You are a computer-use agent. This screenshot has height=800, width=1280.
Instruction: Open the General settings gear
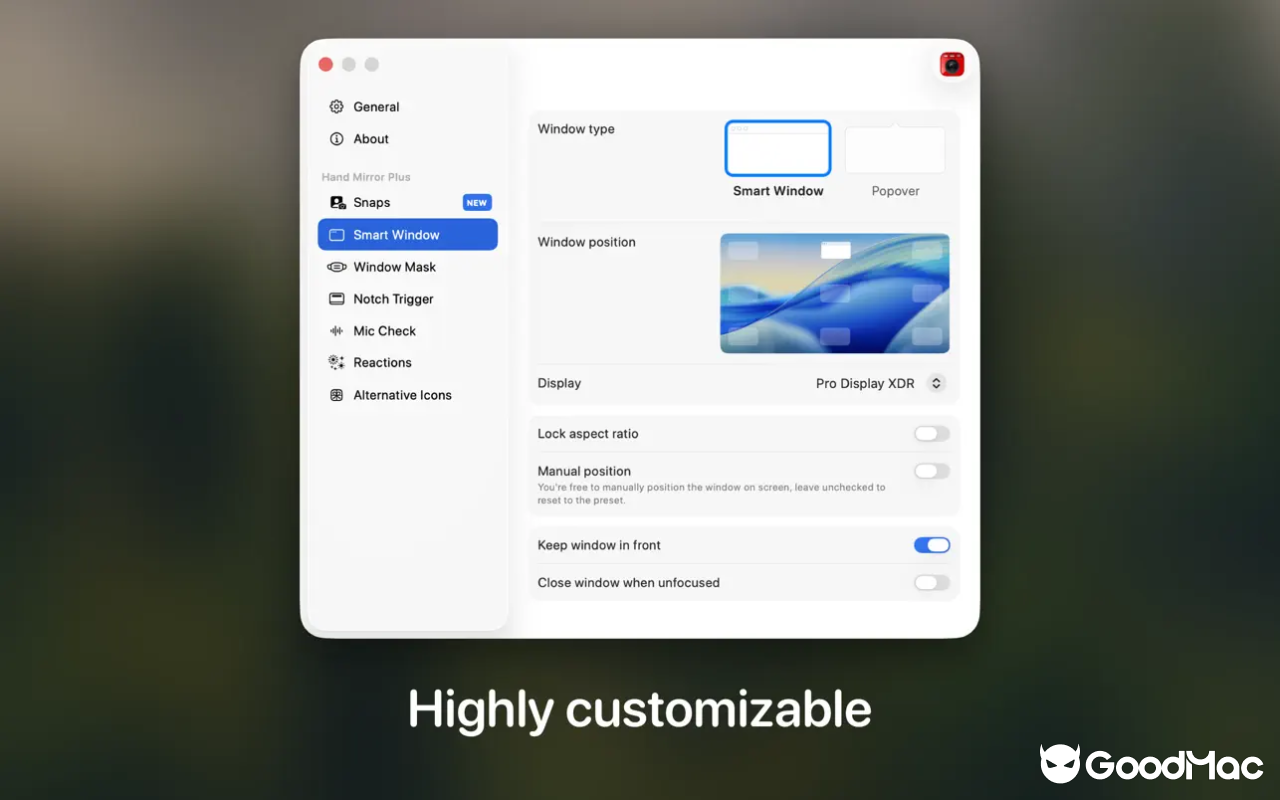pyautogui.click(x=336, y=106)
